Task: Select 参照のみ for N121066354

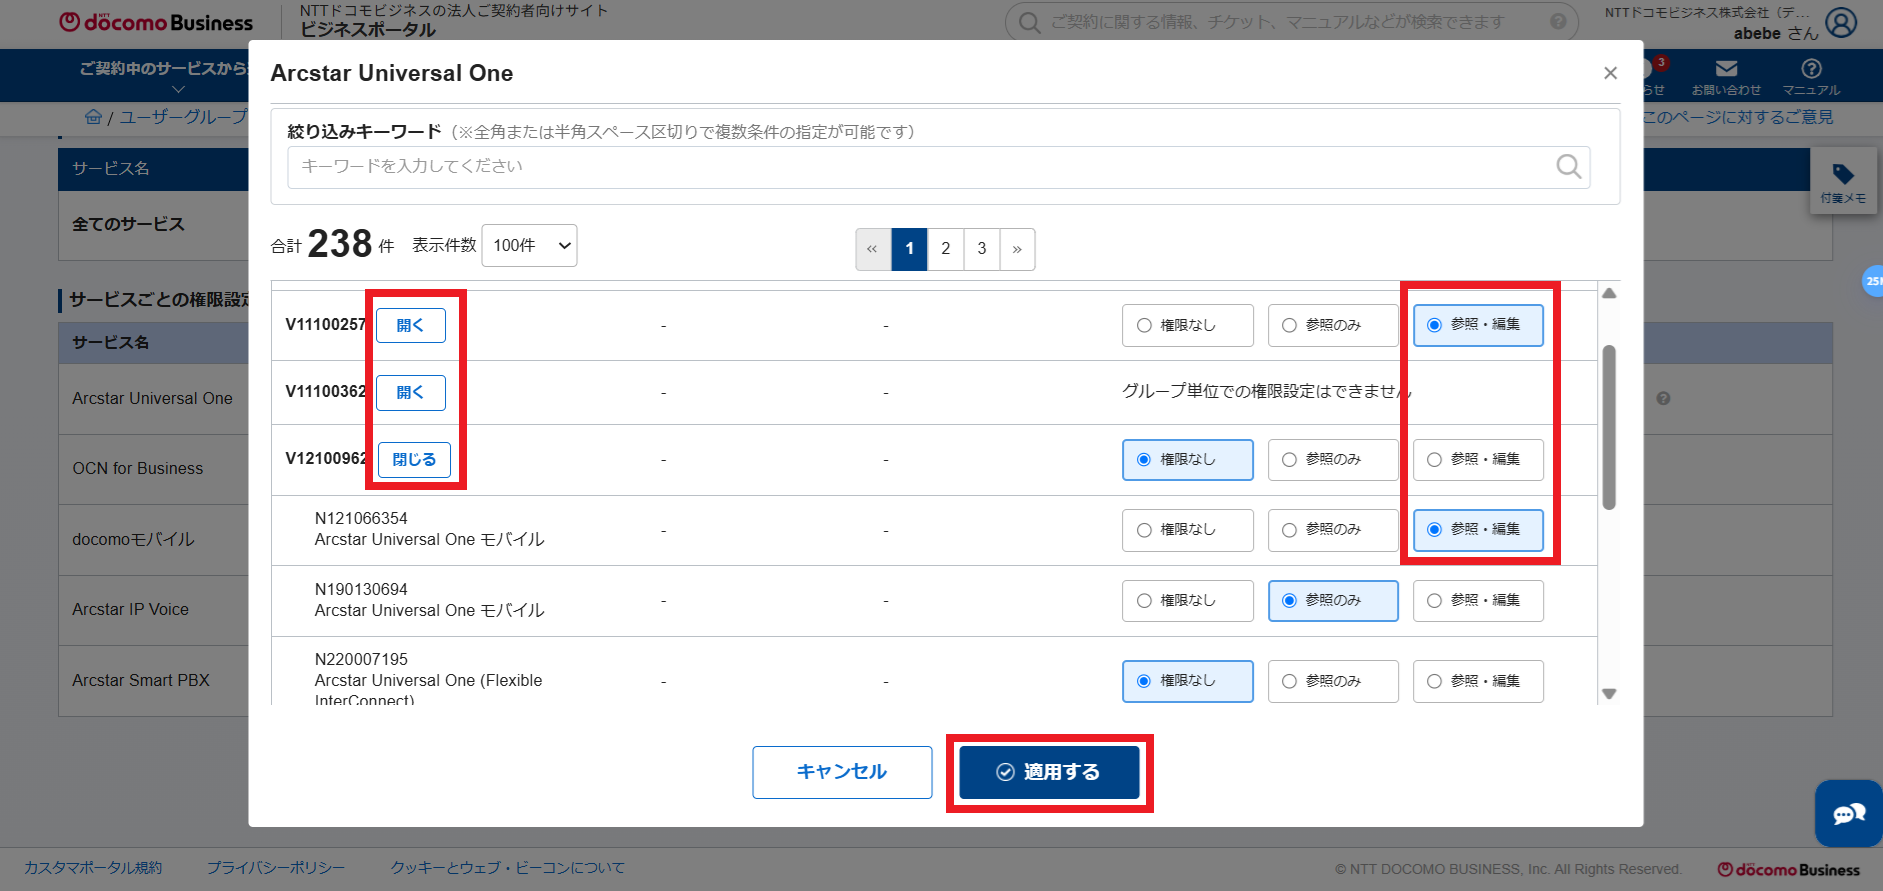Action: (x=1333, y=530)
